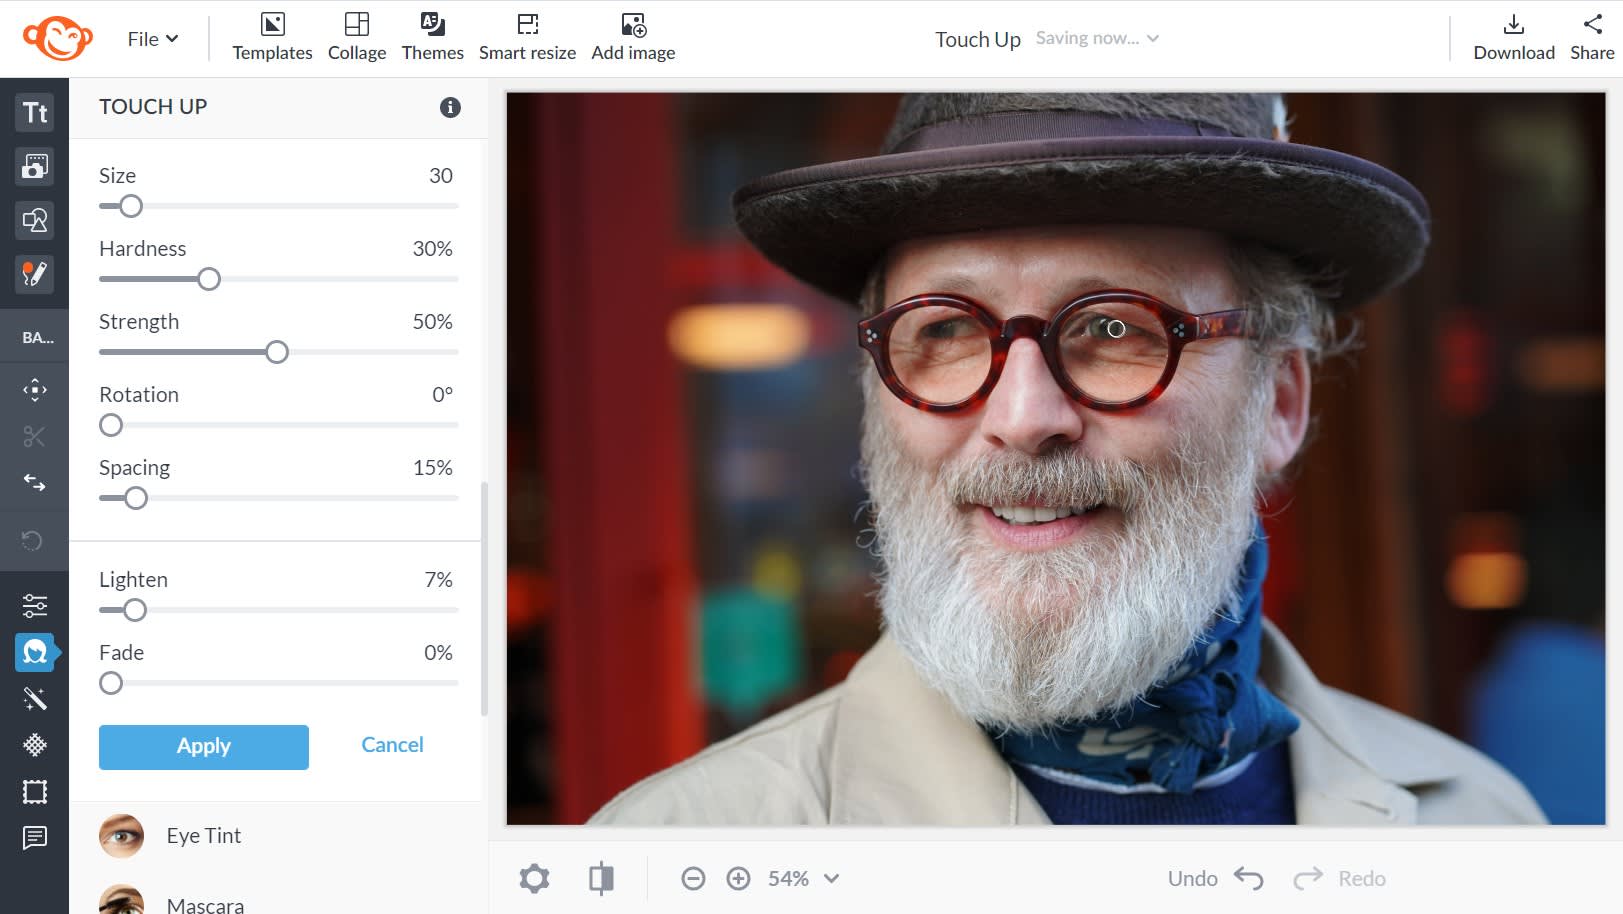Share the image
The height and width of the screenshot is (914, 1623).
coord(1592,38)
